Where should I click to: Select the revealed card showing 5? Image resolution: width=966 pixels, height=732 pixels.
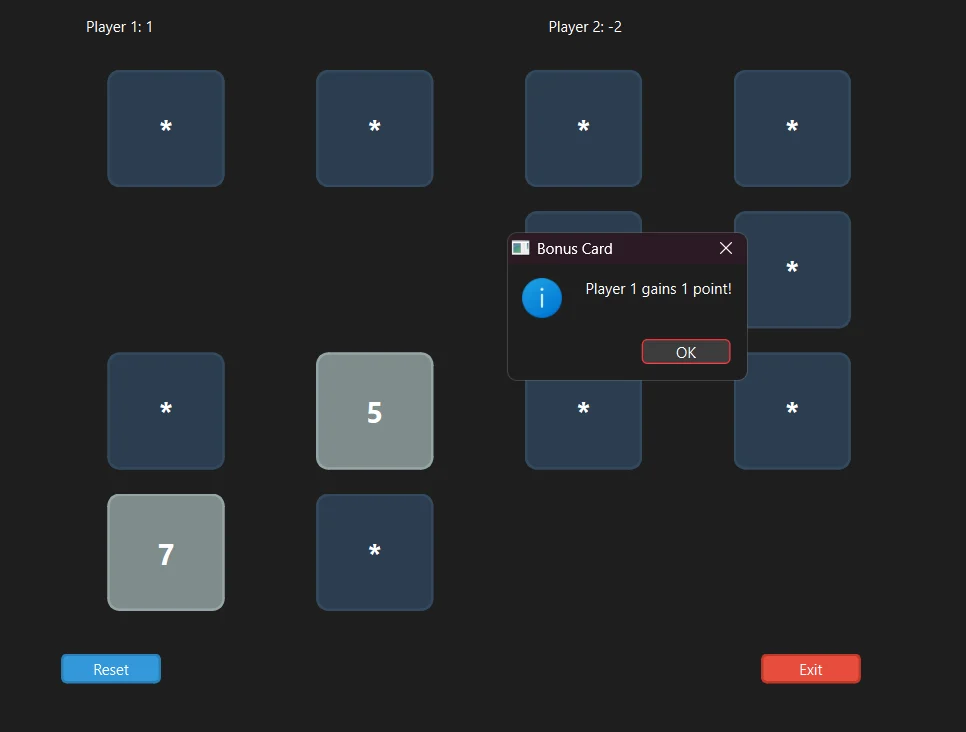tap(374, 410)
